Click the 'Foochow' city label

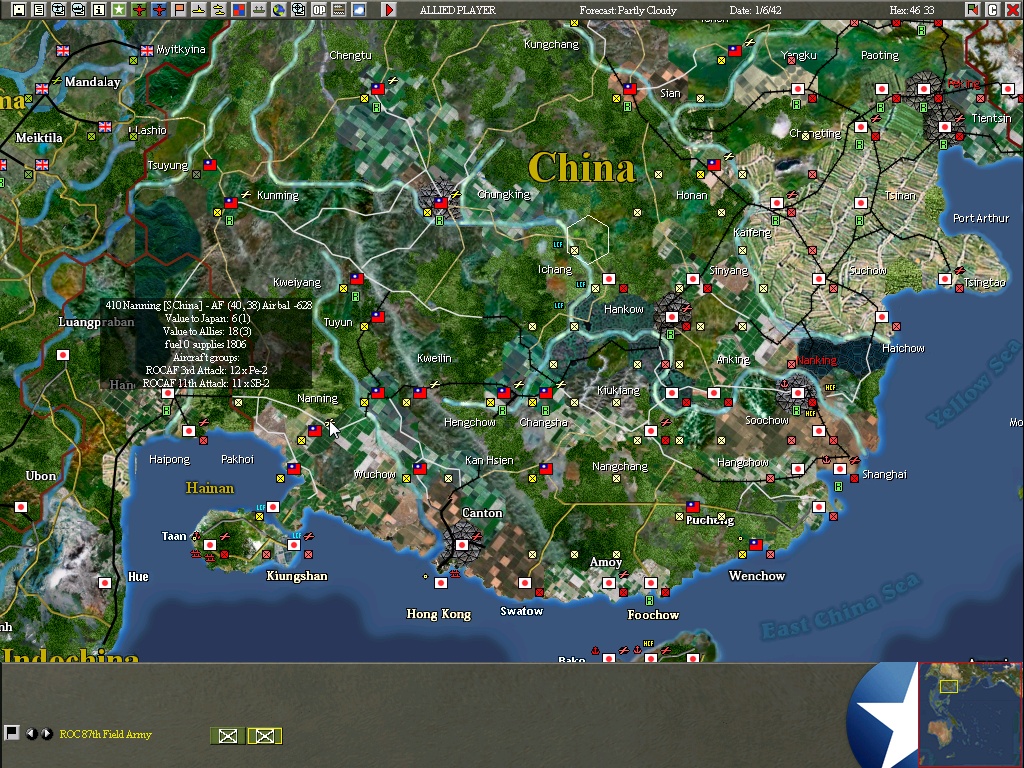click(x=653, y=615)
